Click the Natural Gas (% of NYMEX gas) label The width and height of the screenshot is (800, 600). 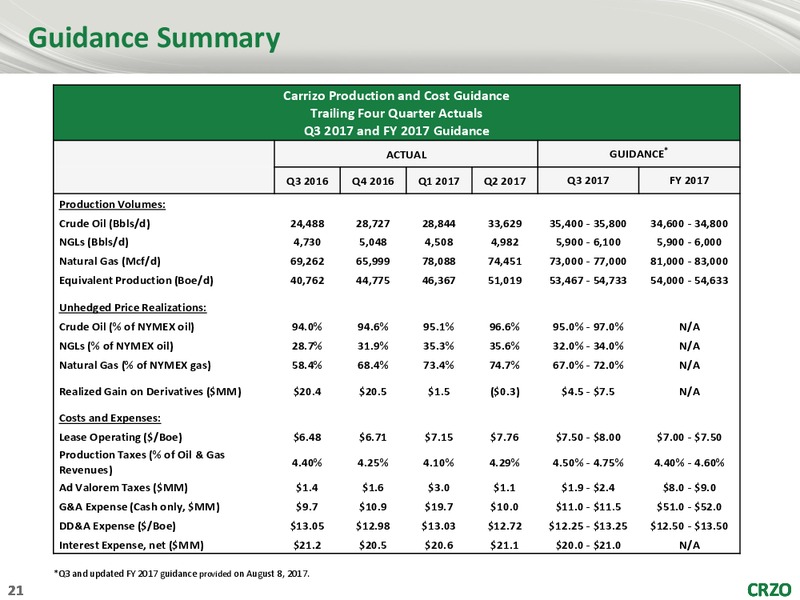coord(135,365)
